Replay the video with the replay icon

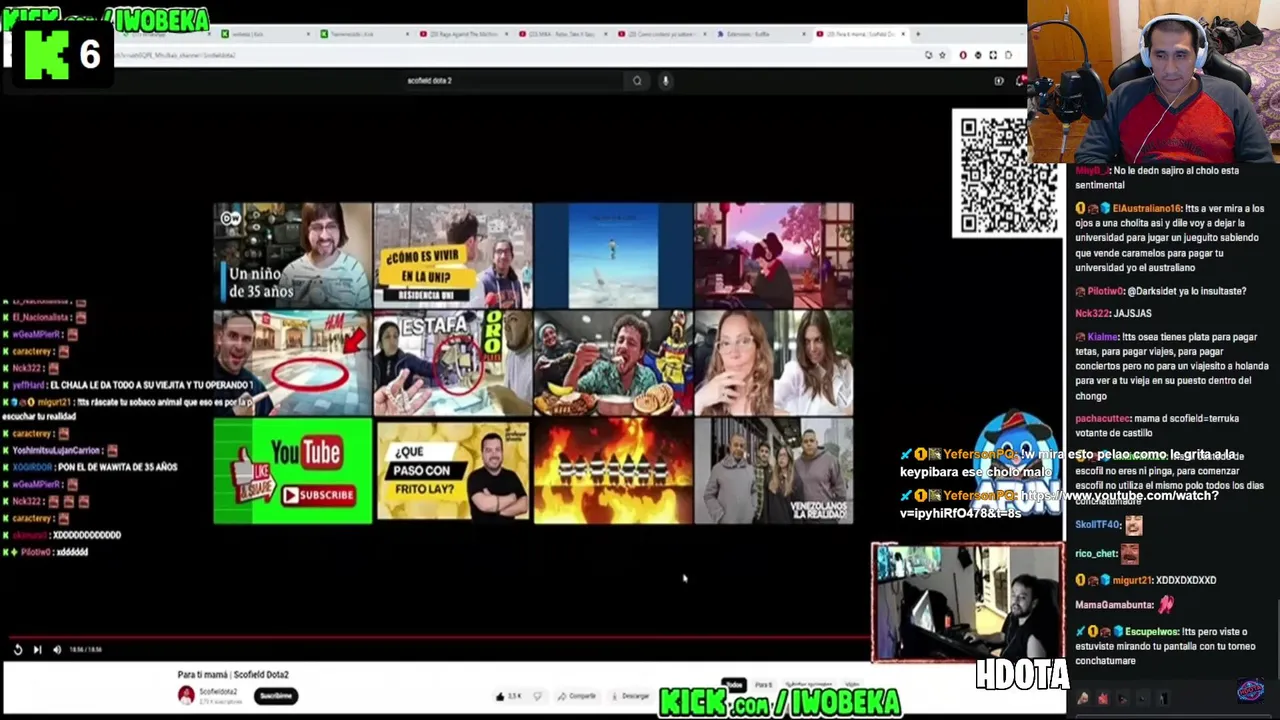coord(18,650)
